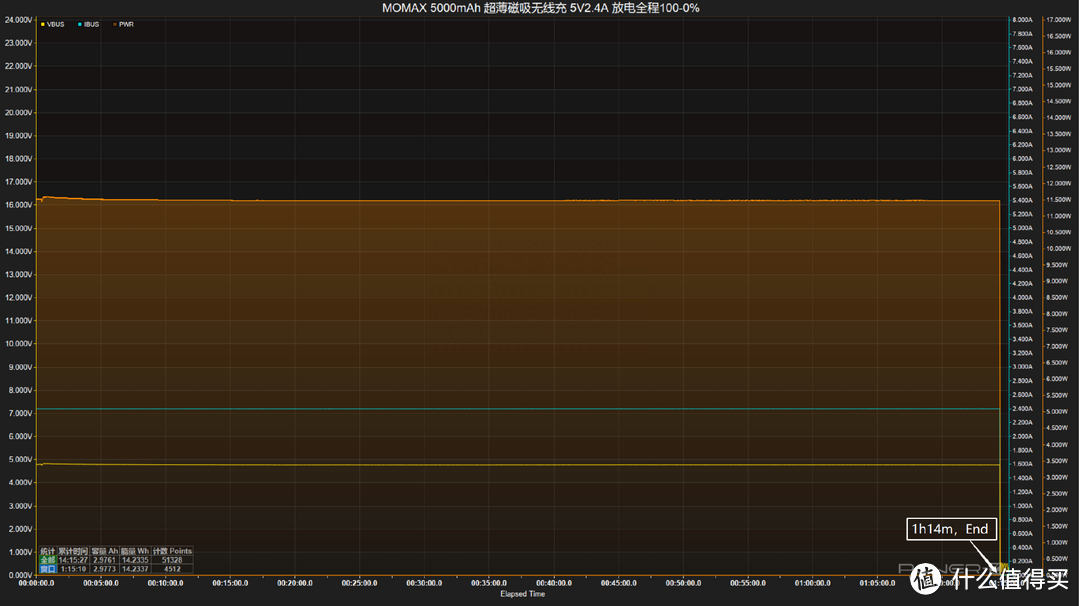1080x606 pixels.
Task: Click the 00:00:00.0 time axis label
Action: (x=37, y=583)
